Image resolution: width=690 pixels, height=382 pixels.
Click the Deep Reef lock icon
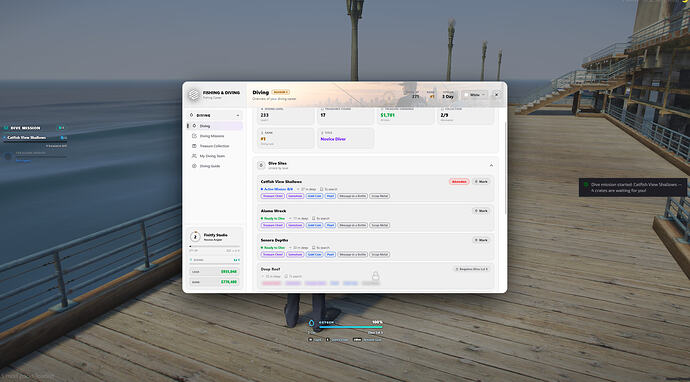coord(375,276)
